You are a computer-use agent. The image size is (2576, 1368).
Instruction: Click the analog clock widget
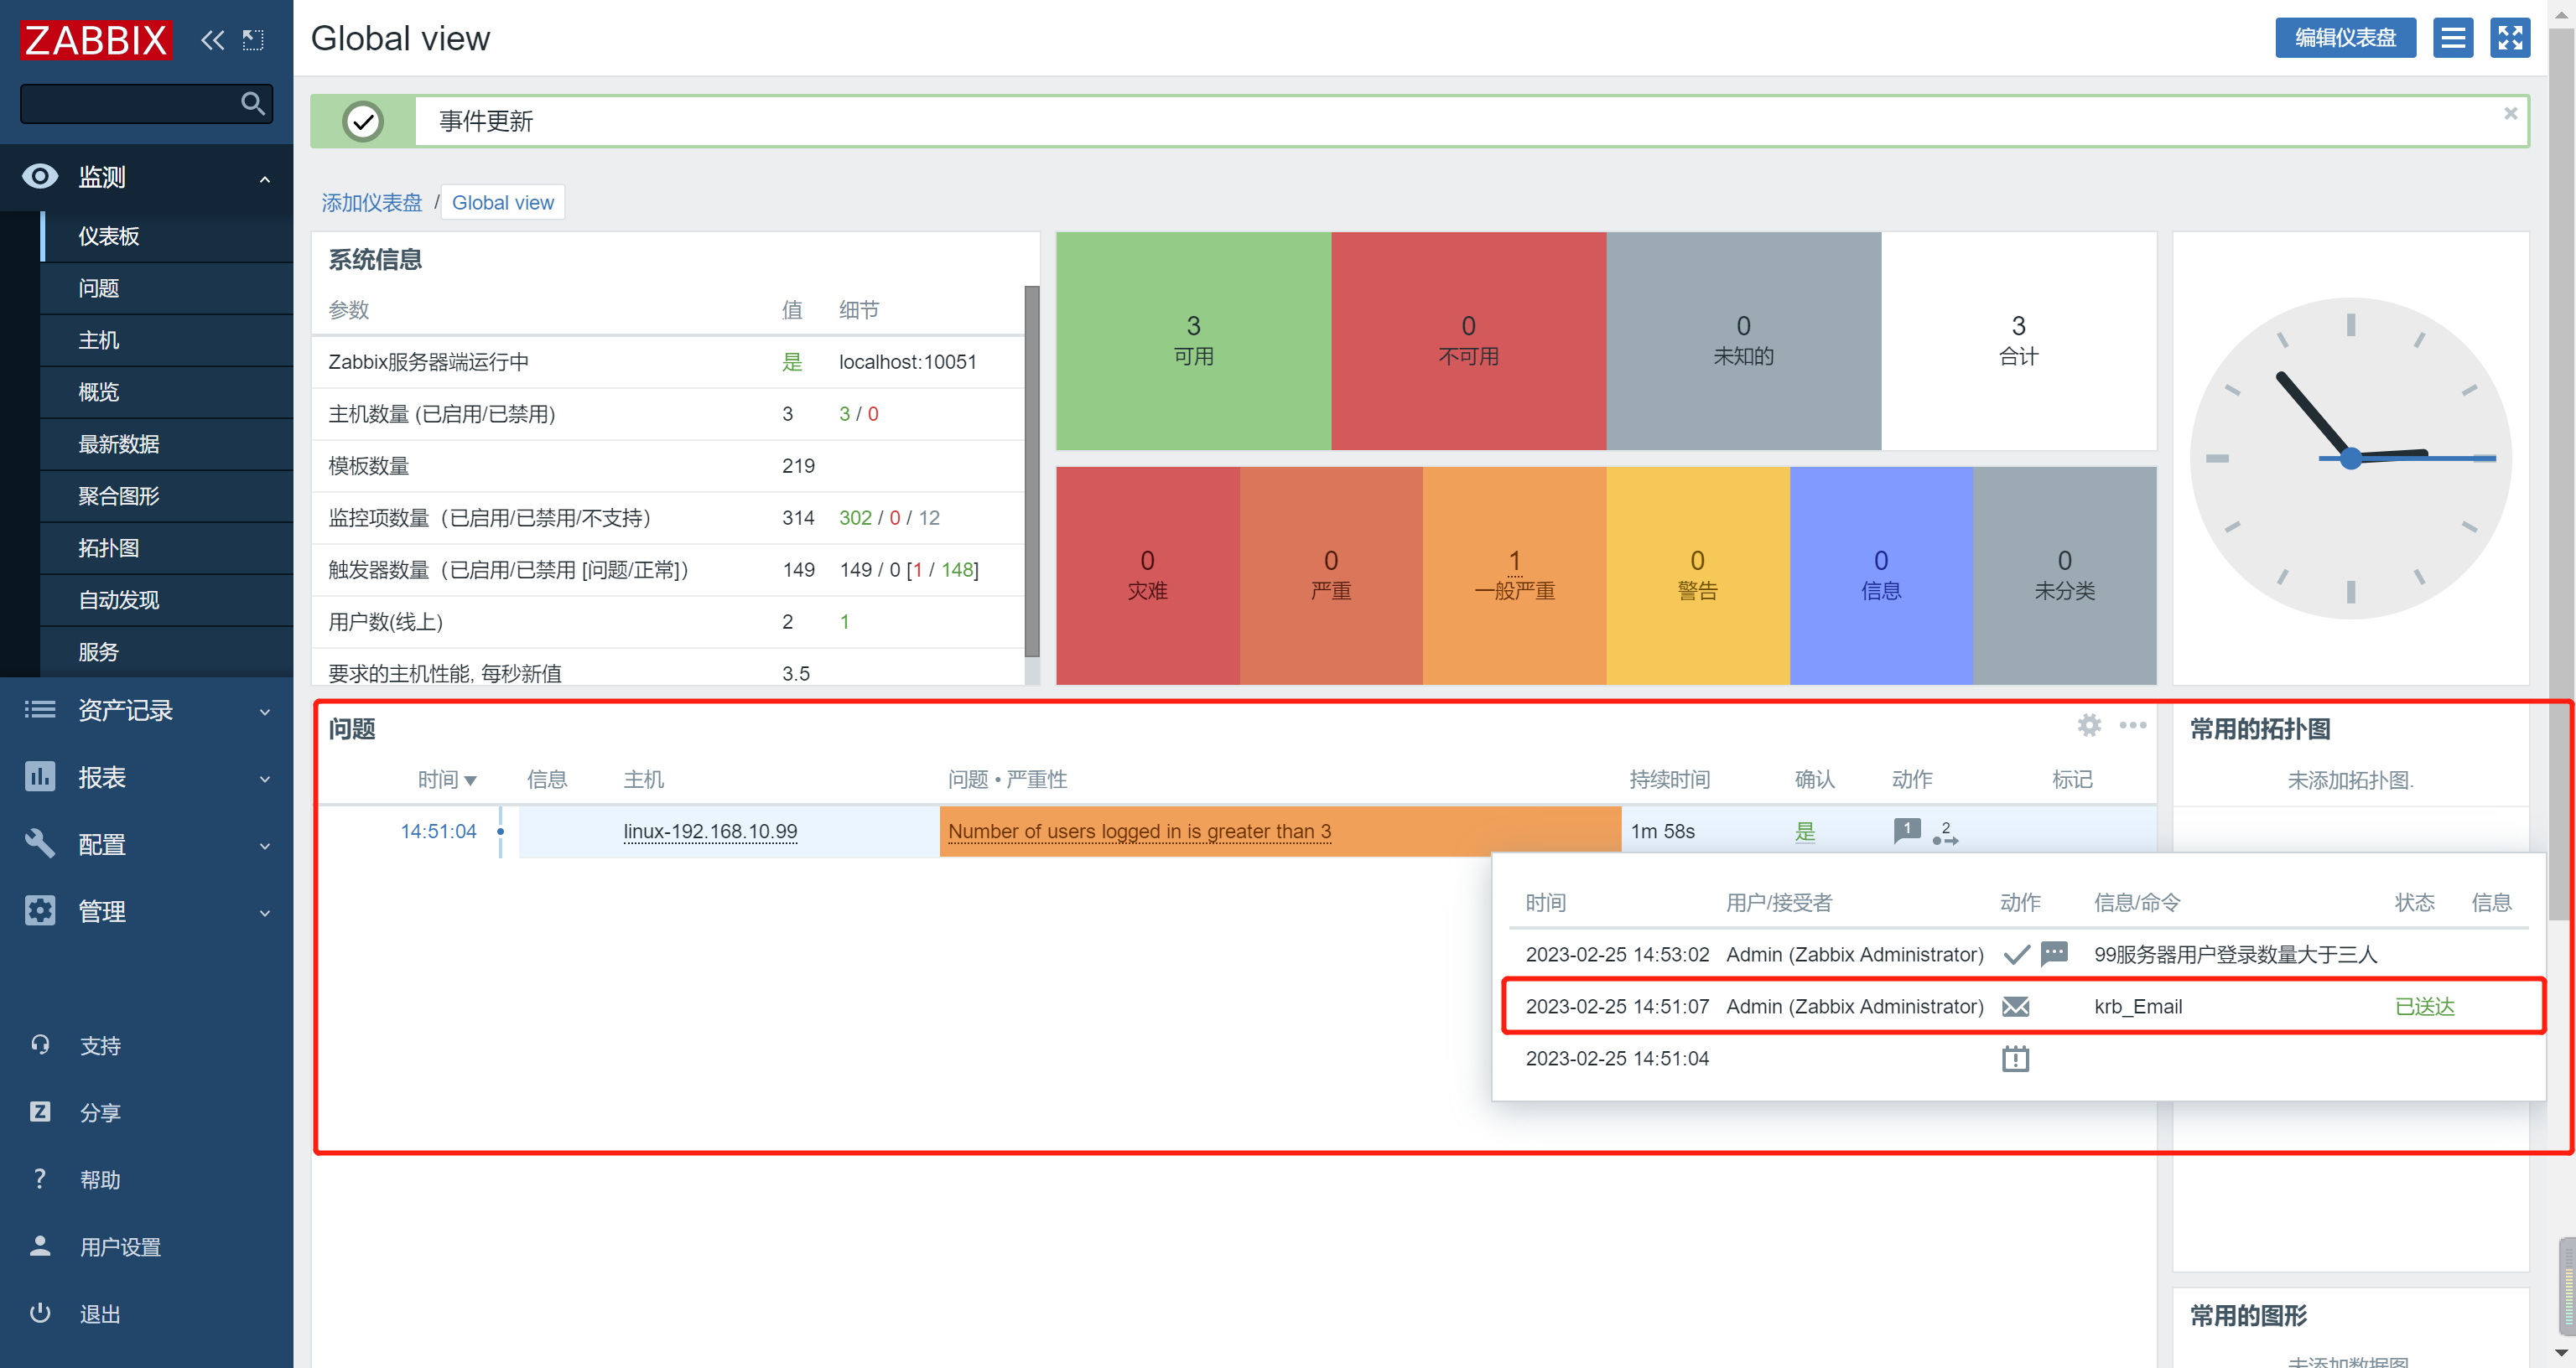pyautogui.click(x=2350, y=458)
